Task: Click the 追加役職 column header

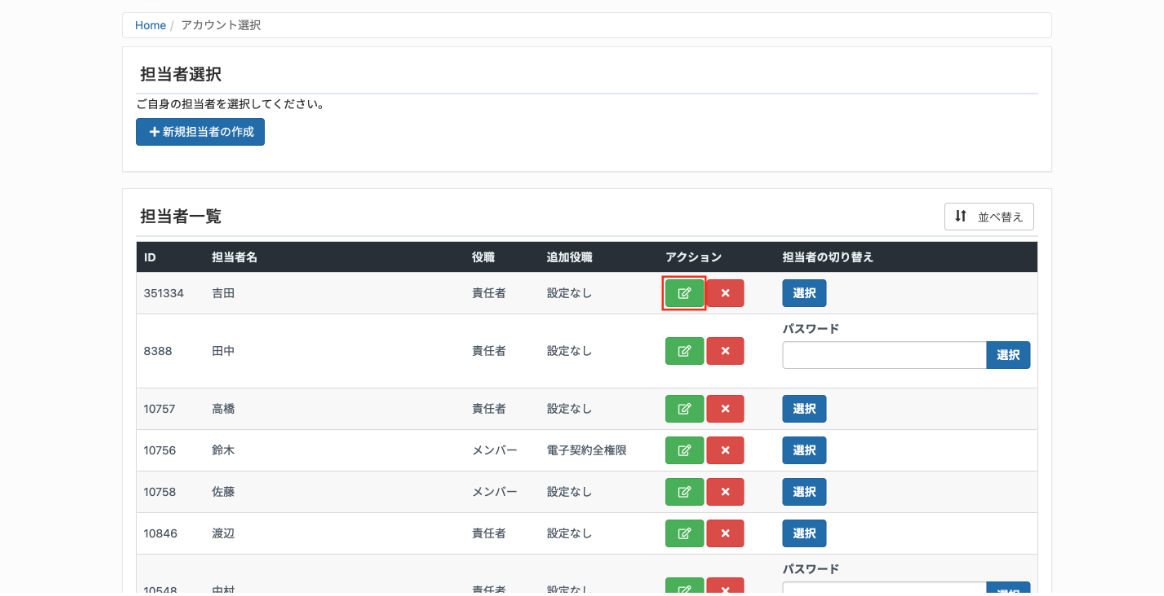Action: (569, 258)
